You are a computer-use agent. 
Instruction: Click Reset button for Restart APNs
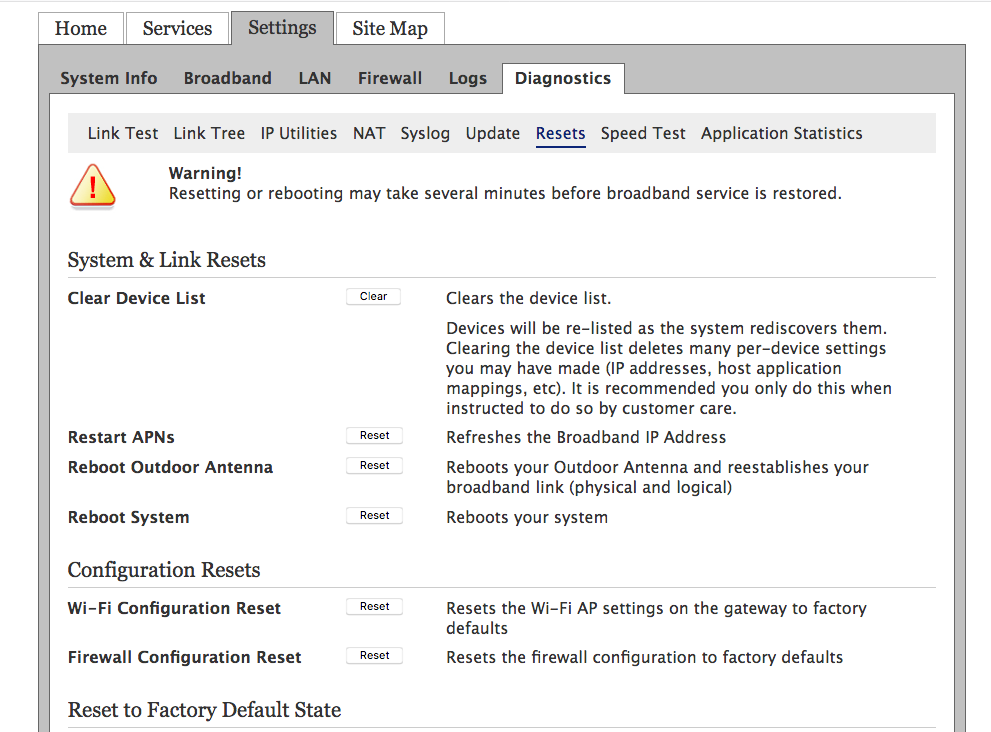(x=374, y=436)
